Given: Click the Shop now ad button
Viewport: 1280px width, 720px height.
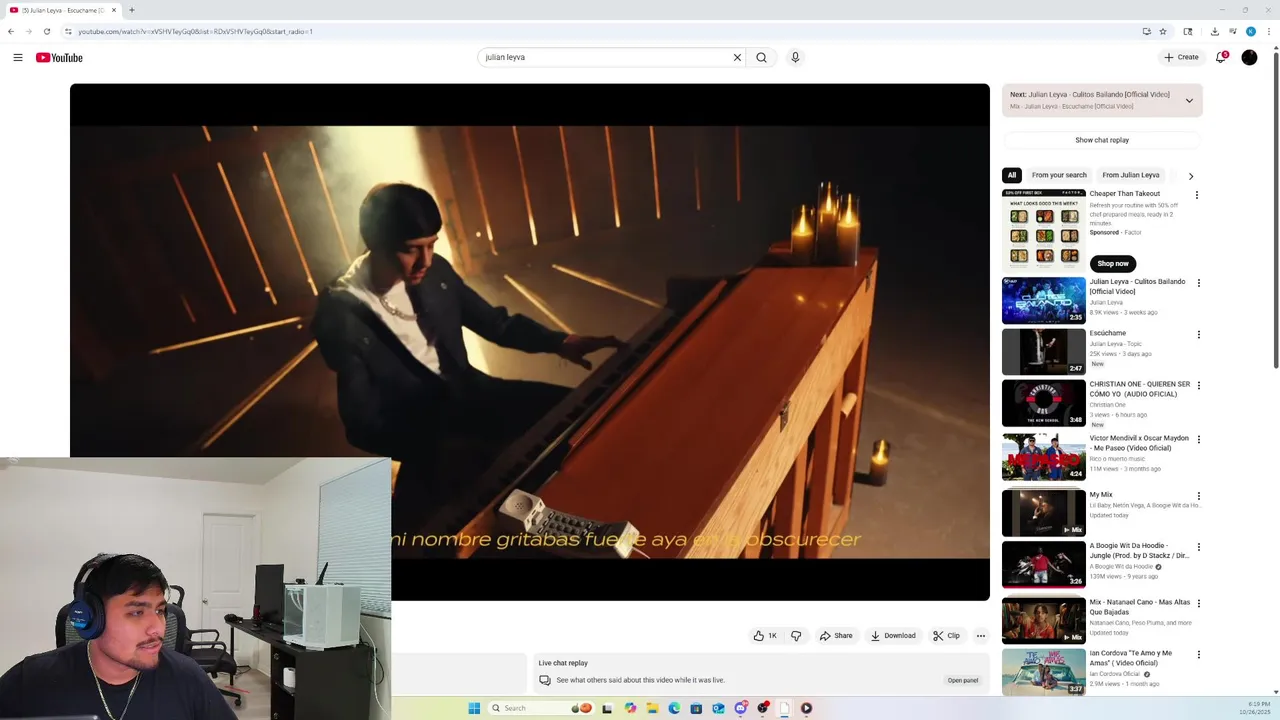Looking at the screenshot, I should click(x=1113, y=263).
